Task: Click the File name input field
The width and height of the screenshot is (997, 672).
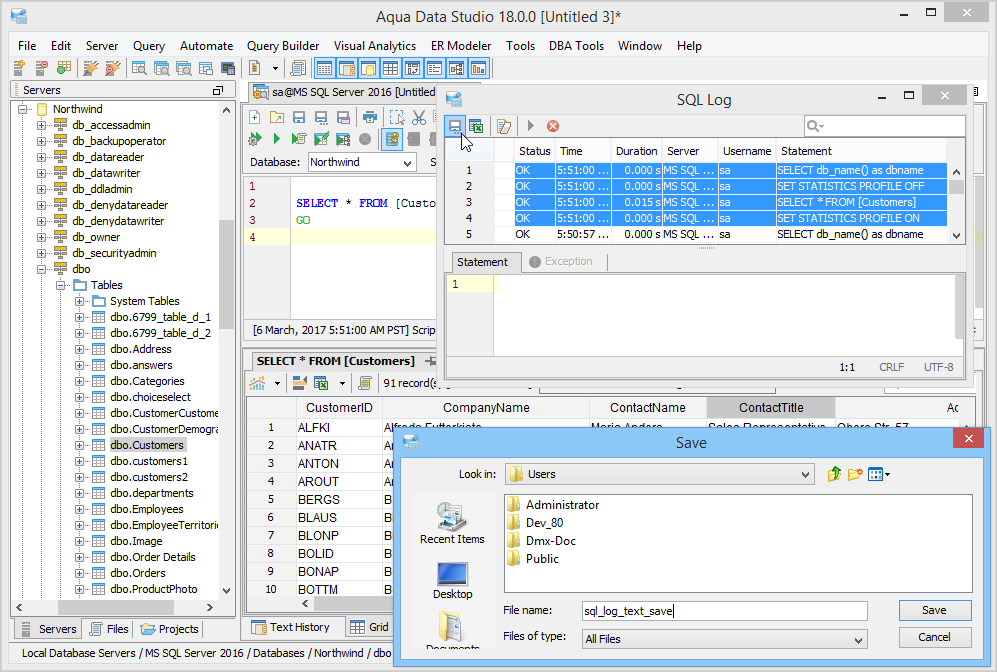Action: [723, 611]
